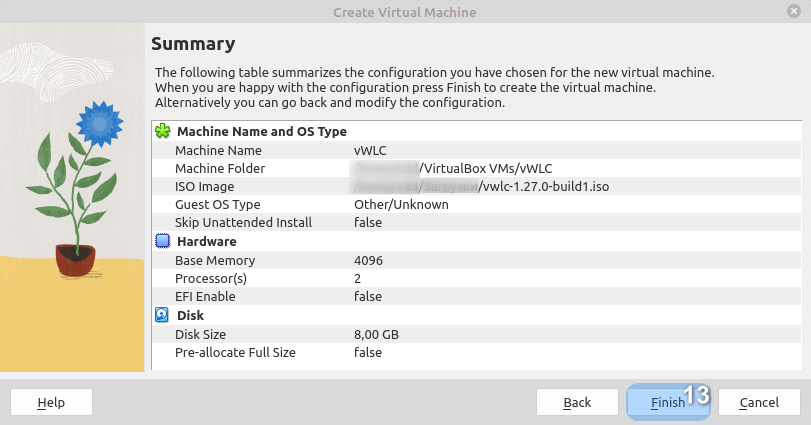Close the Create Virtual Machine dialog
This screenshot has width=811, height=425.
(x=792, y=12)
